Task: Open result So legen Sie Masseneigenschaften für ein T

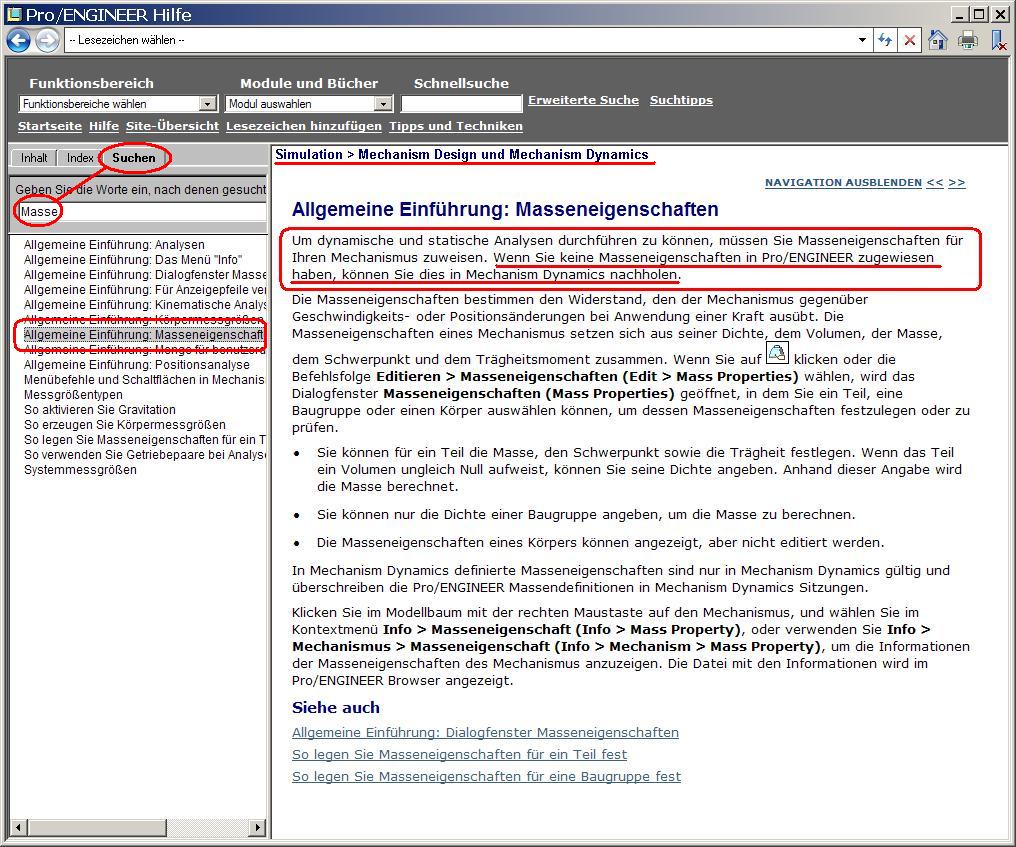Action: click(144, 439)
